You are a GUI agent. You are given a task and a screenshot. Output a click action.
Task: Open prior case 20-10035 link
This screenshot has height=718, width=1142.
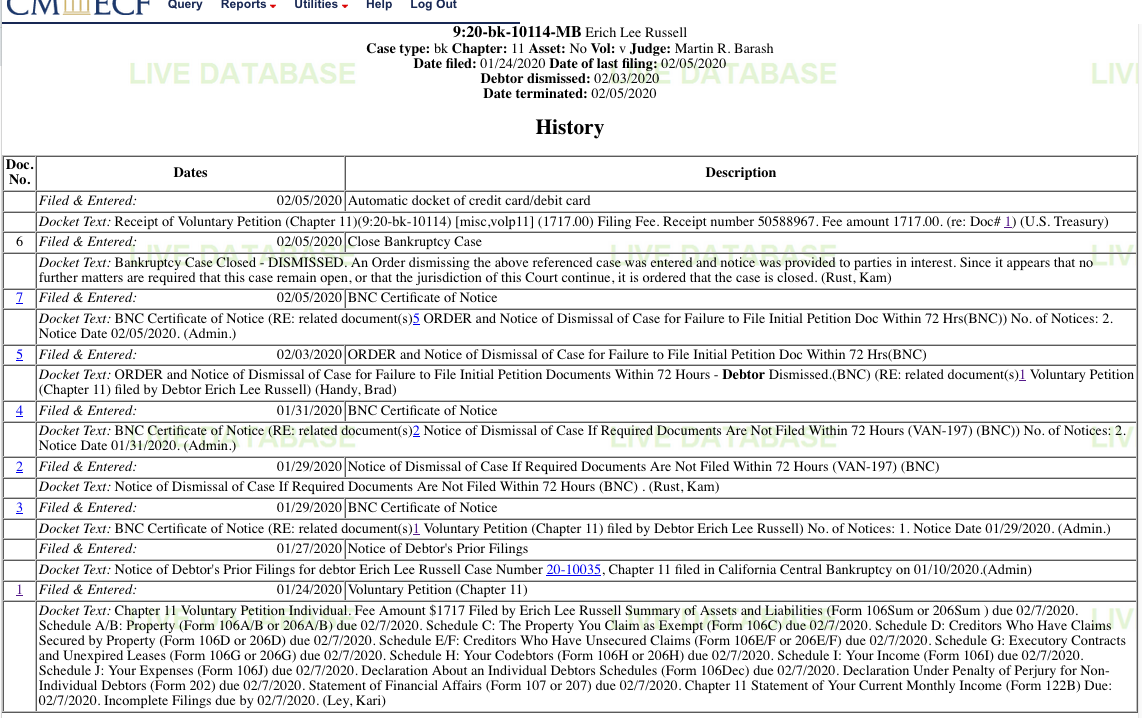(x=573, y=569)
